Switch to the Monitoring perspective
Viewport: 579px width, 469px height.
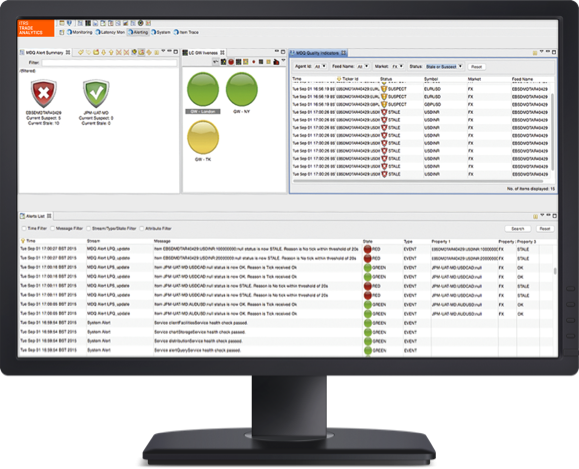pyautogui.click(x=79, y=32)
